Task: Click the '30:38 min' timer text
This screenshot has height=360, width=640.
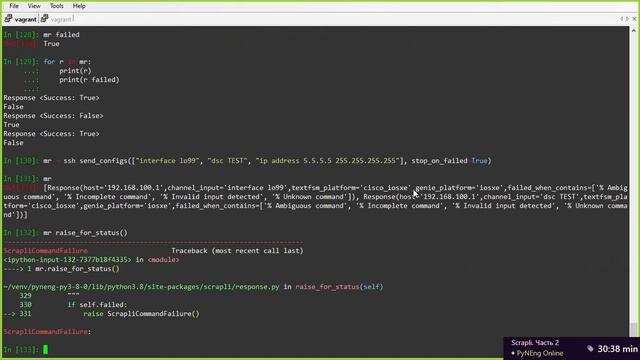Action: click(x=618, y=349)
